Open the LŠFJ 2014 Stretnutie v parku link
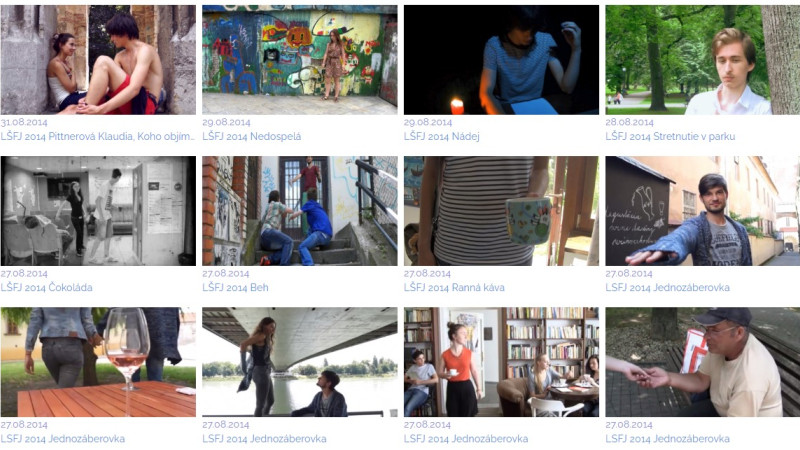Screen dimensions: 800x450 pos(670,136)
